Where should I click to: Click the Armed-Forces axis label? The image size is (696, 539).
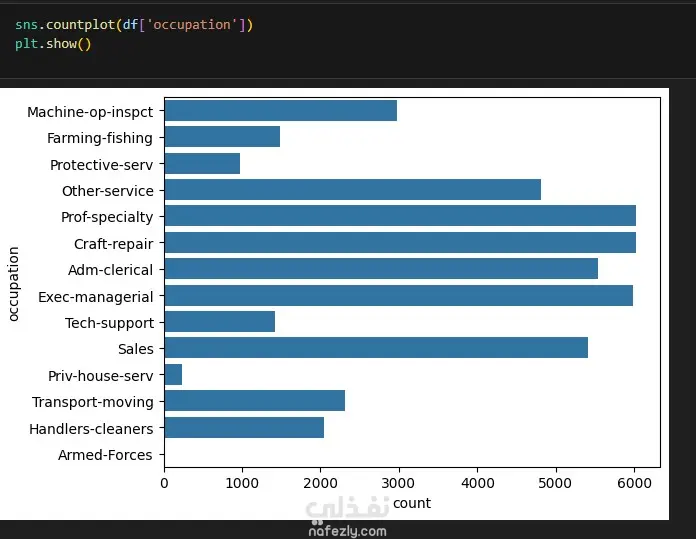(105, 455)
